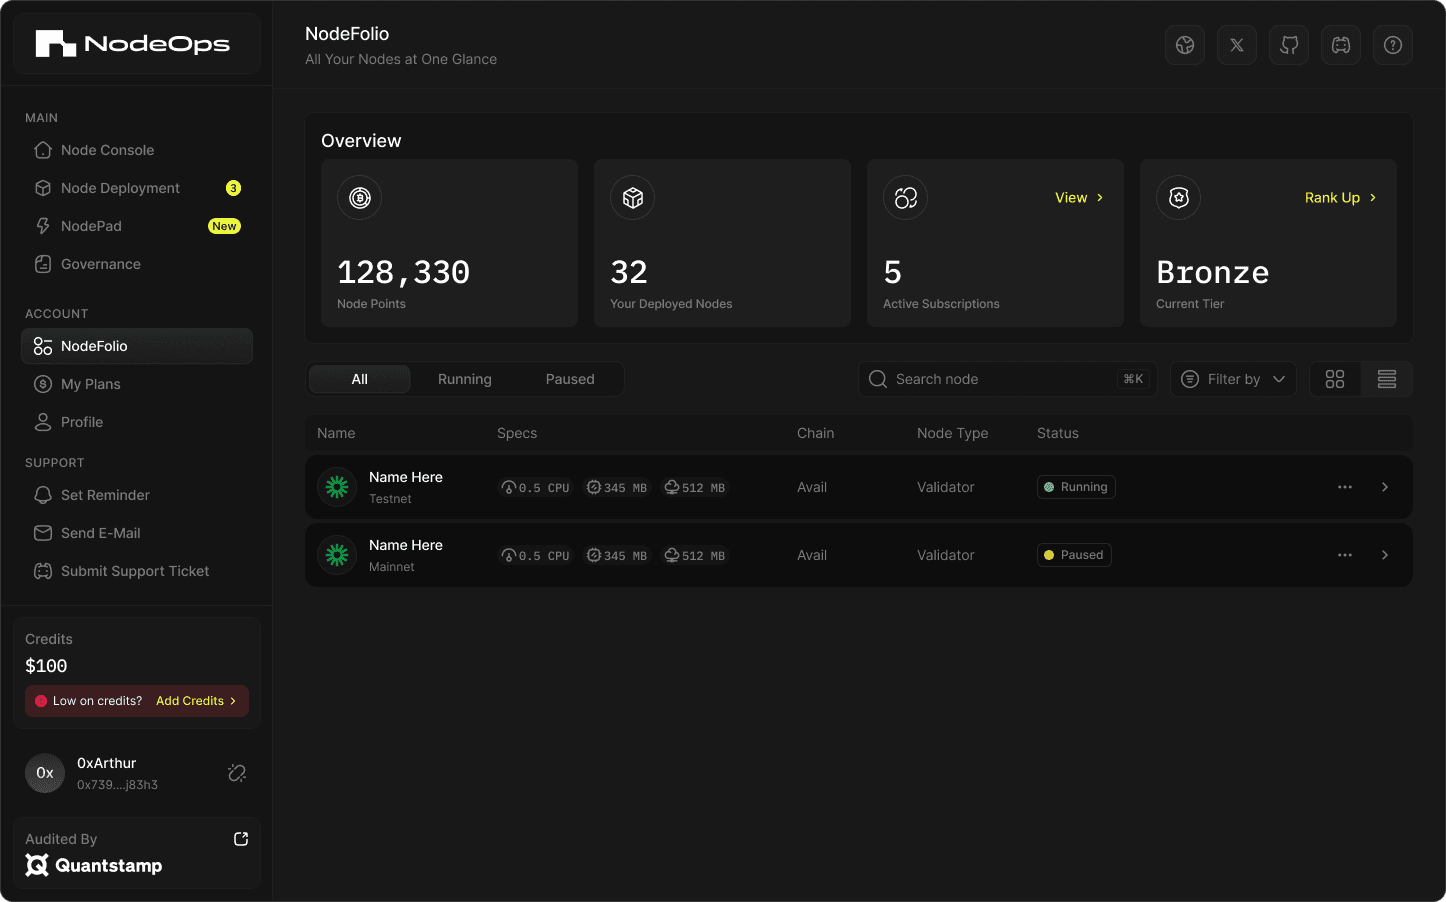Image resolution: width=1446 pixels, height=902 pixels.
Task: Click the 0xArthur account avatar
Action: pyautogui.click(x=45, y=773)
